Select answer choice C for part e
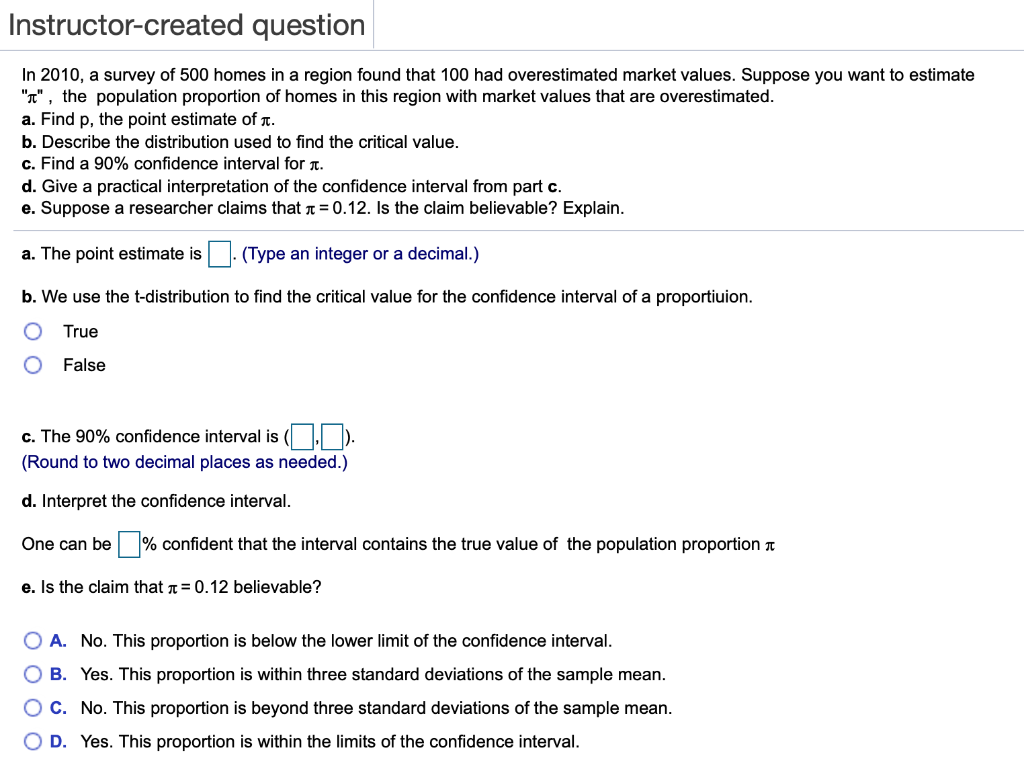This screenshot has height=773, width=1024. click(31, 707)
